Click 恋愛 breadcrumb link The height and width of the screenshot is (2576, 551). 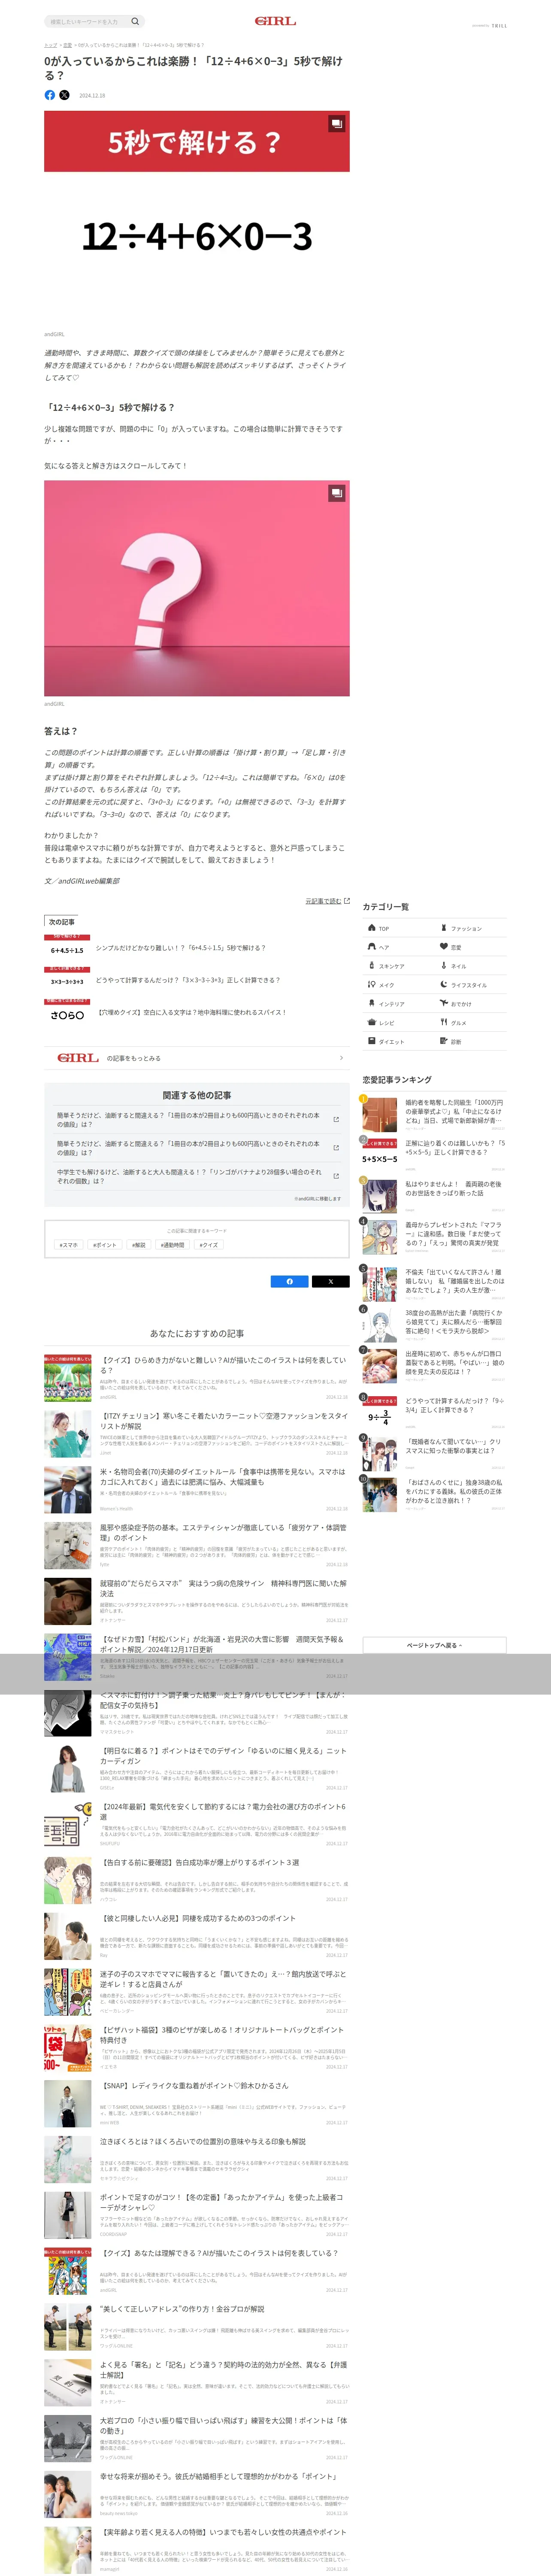pos(67,45)
